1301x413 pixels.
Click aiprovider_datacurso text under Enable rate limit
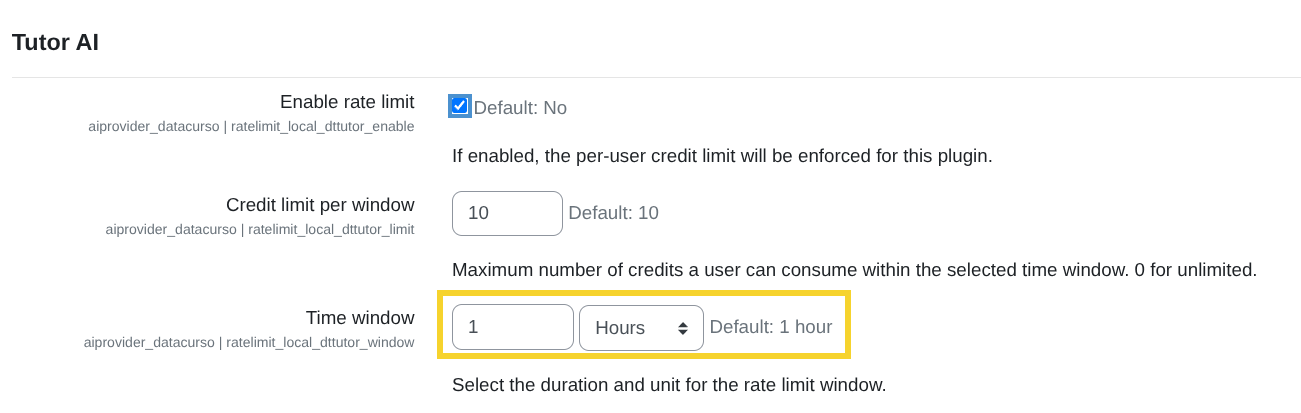click(x=153, y=127)
